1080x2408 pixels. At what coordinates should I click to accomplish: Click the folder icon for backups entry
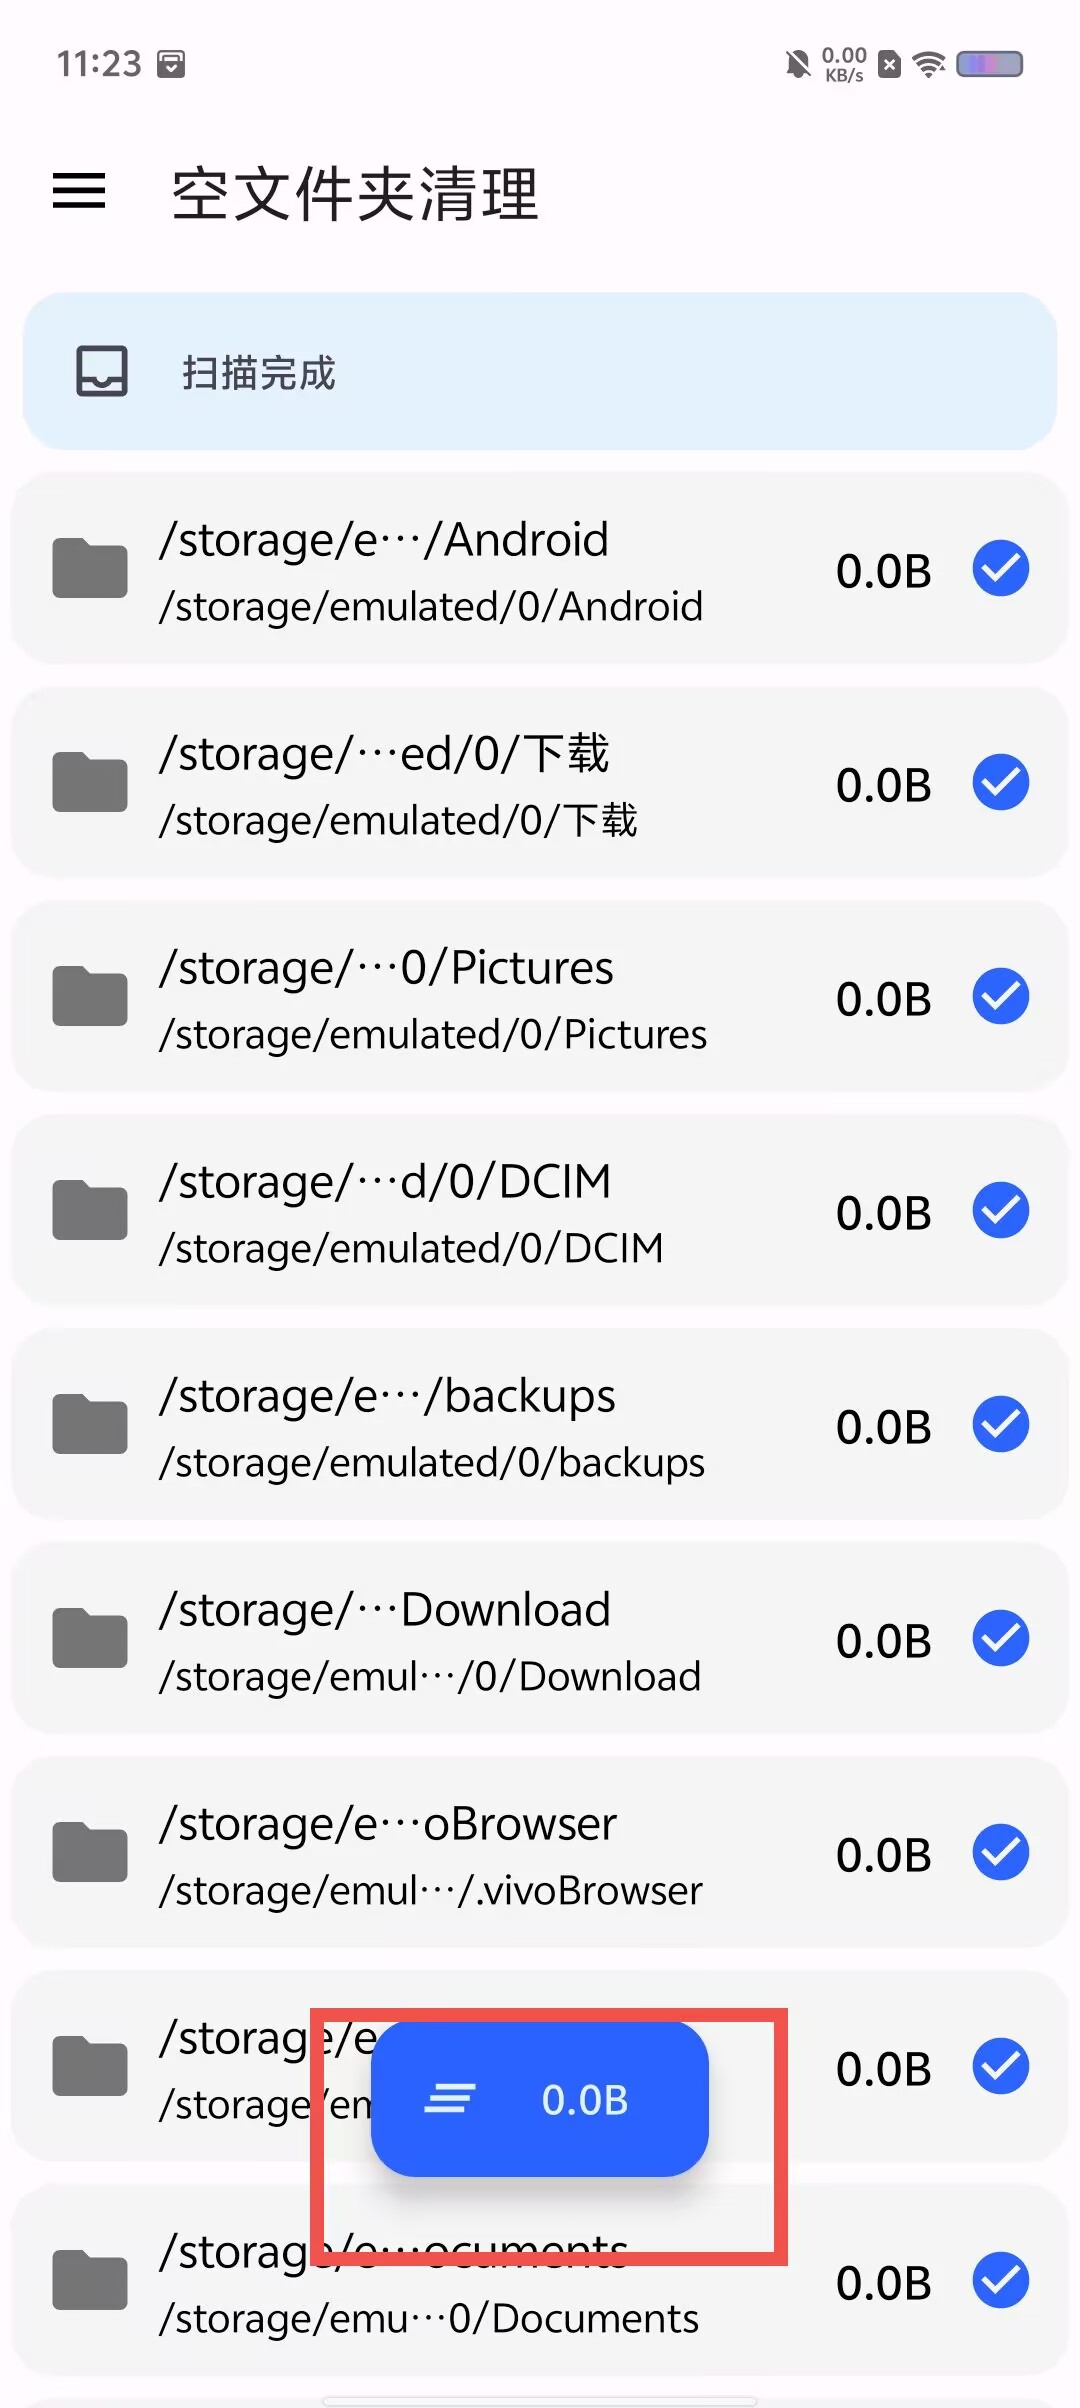coord(90,1424)
